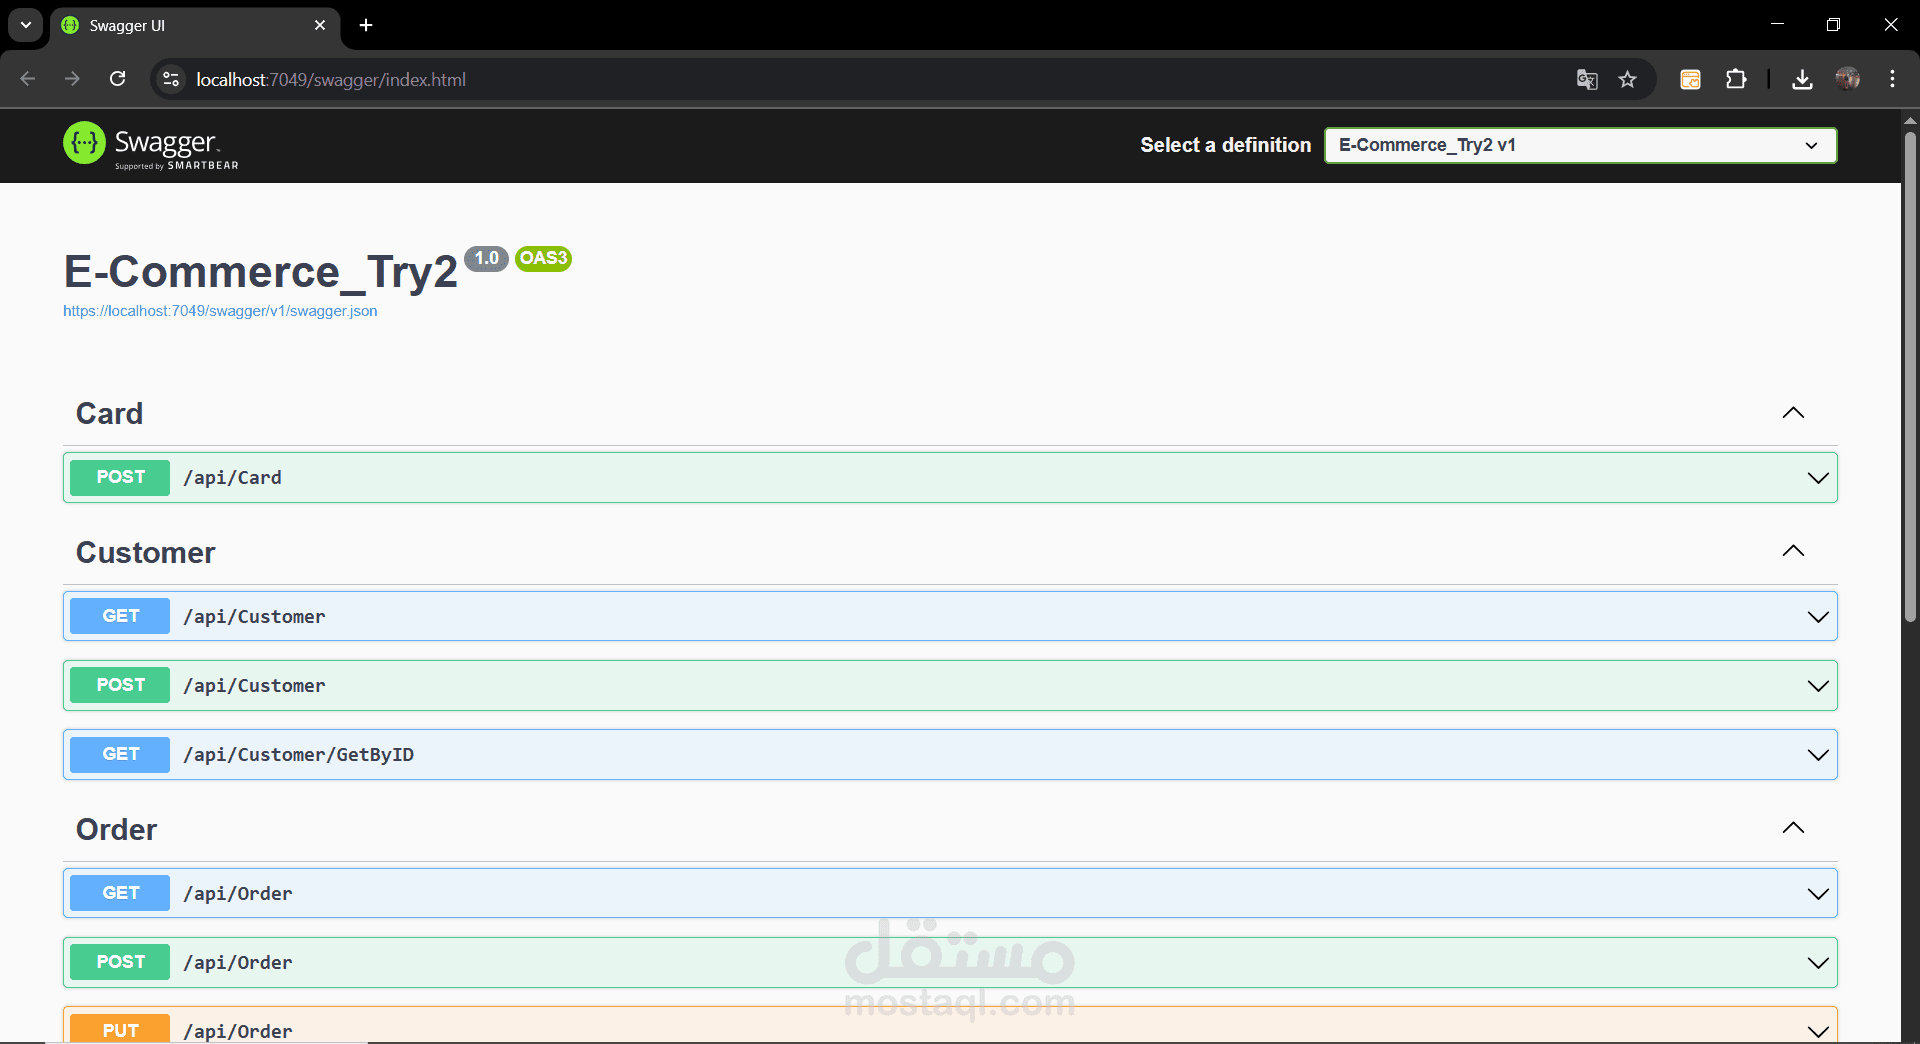This screenshot has height=1044, width=1920.
Task: Expand the PUT /api/Order chevron
Action: pyautogui.click(x=1818, y=1031)
